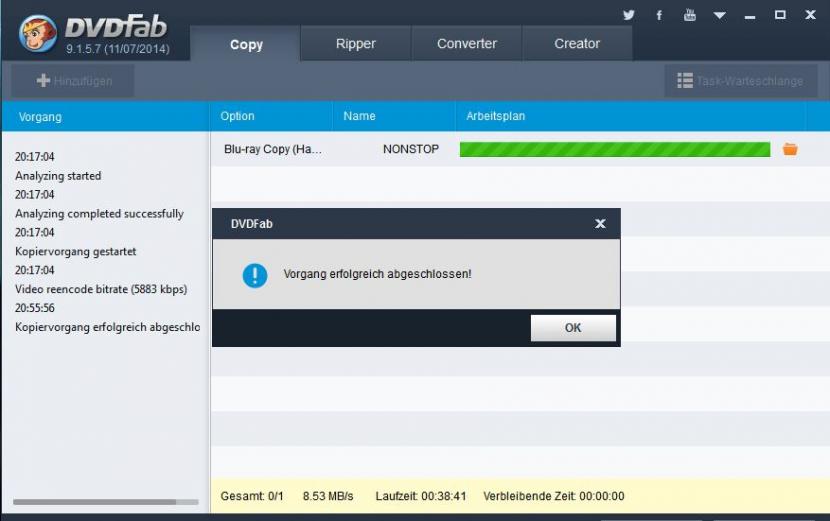Go to the Creator tab
The height and width of the screenshot is (521, 830).
pos(577,44)
